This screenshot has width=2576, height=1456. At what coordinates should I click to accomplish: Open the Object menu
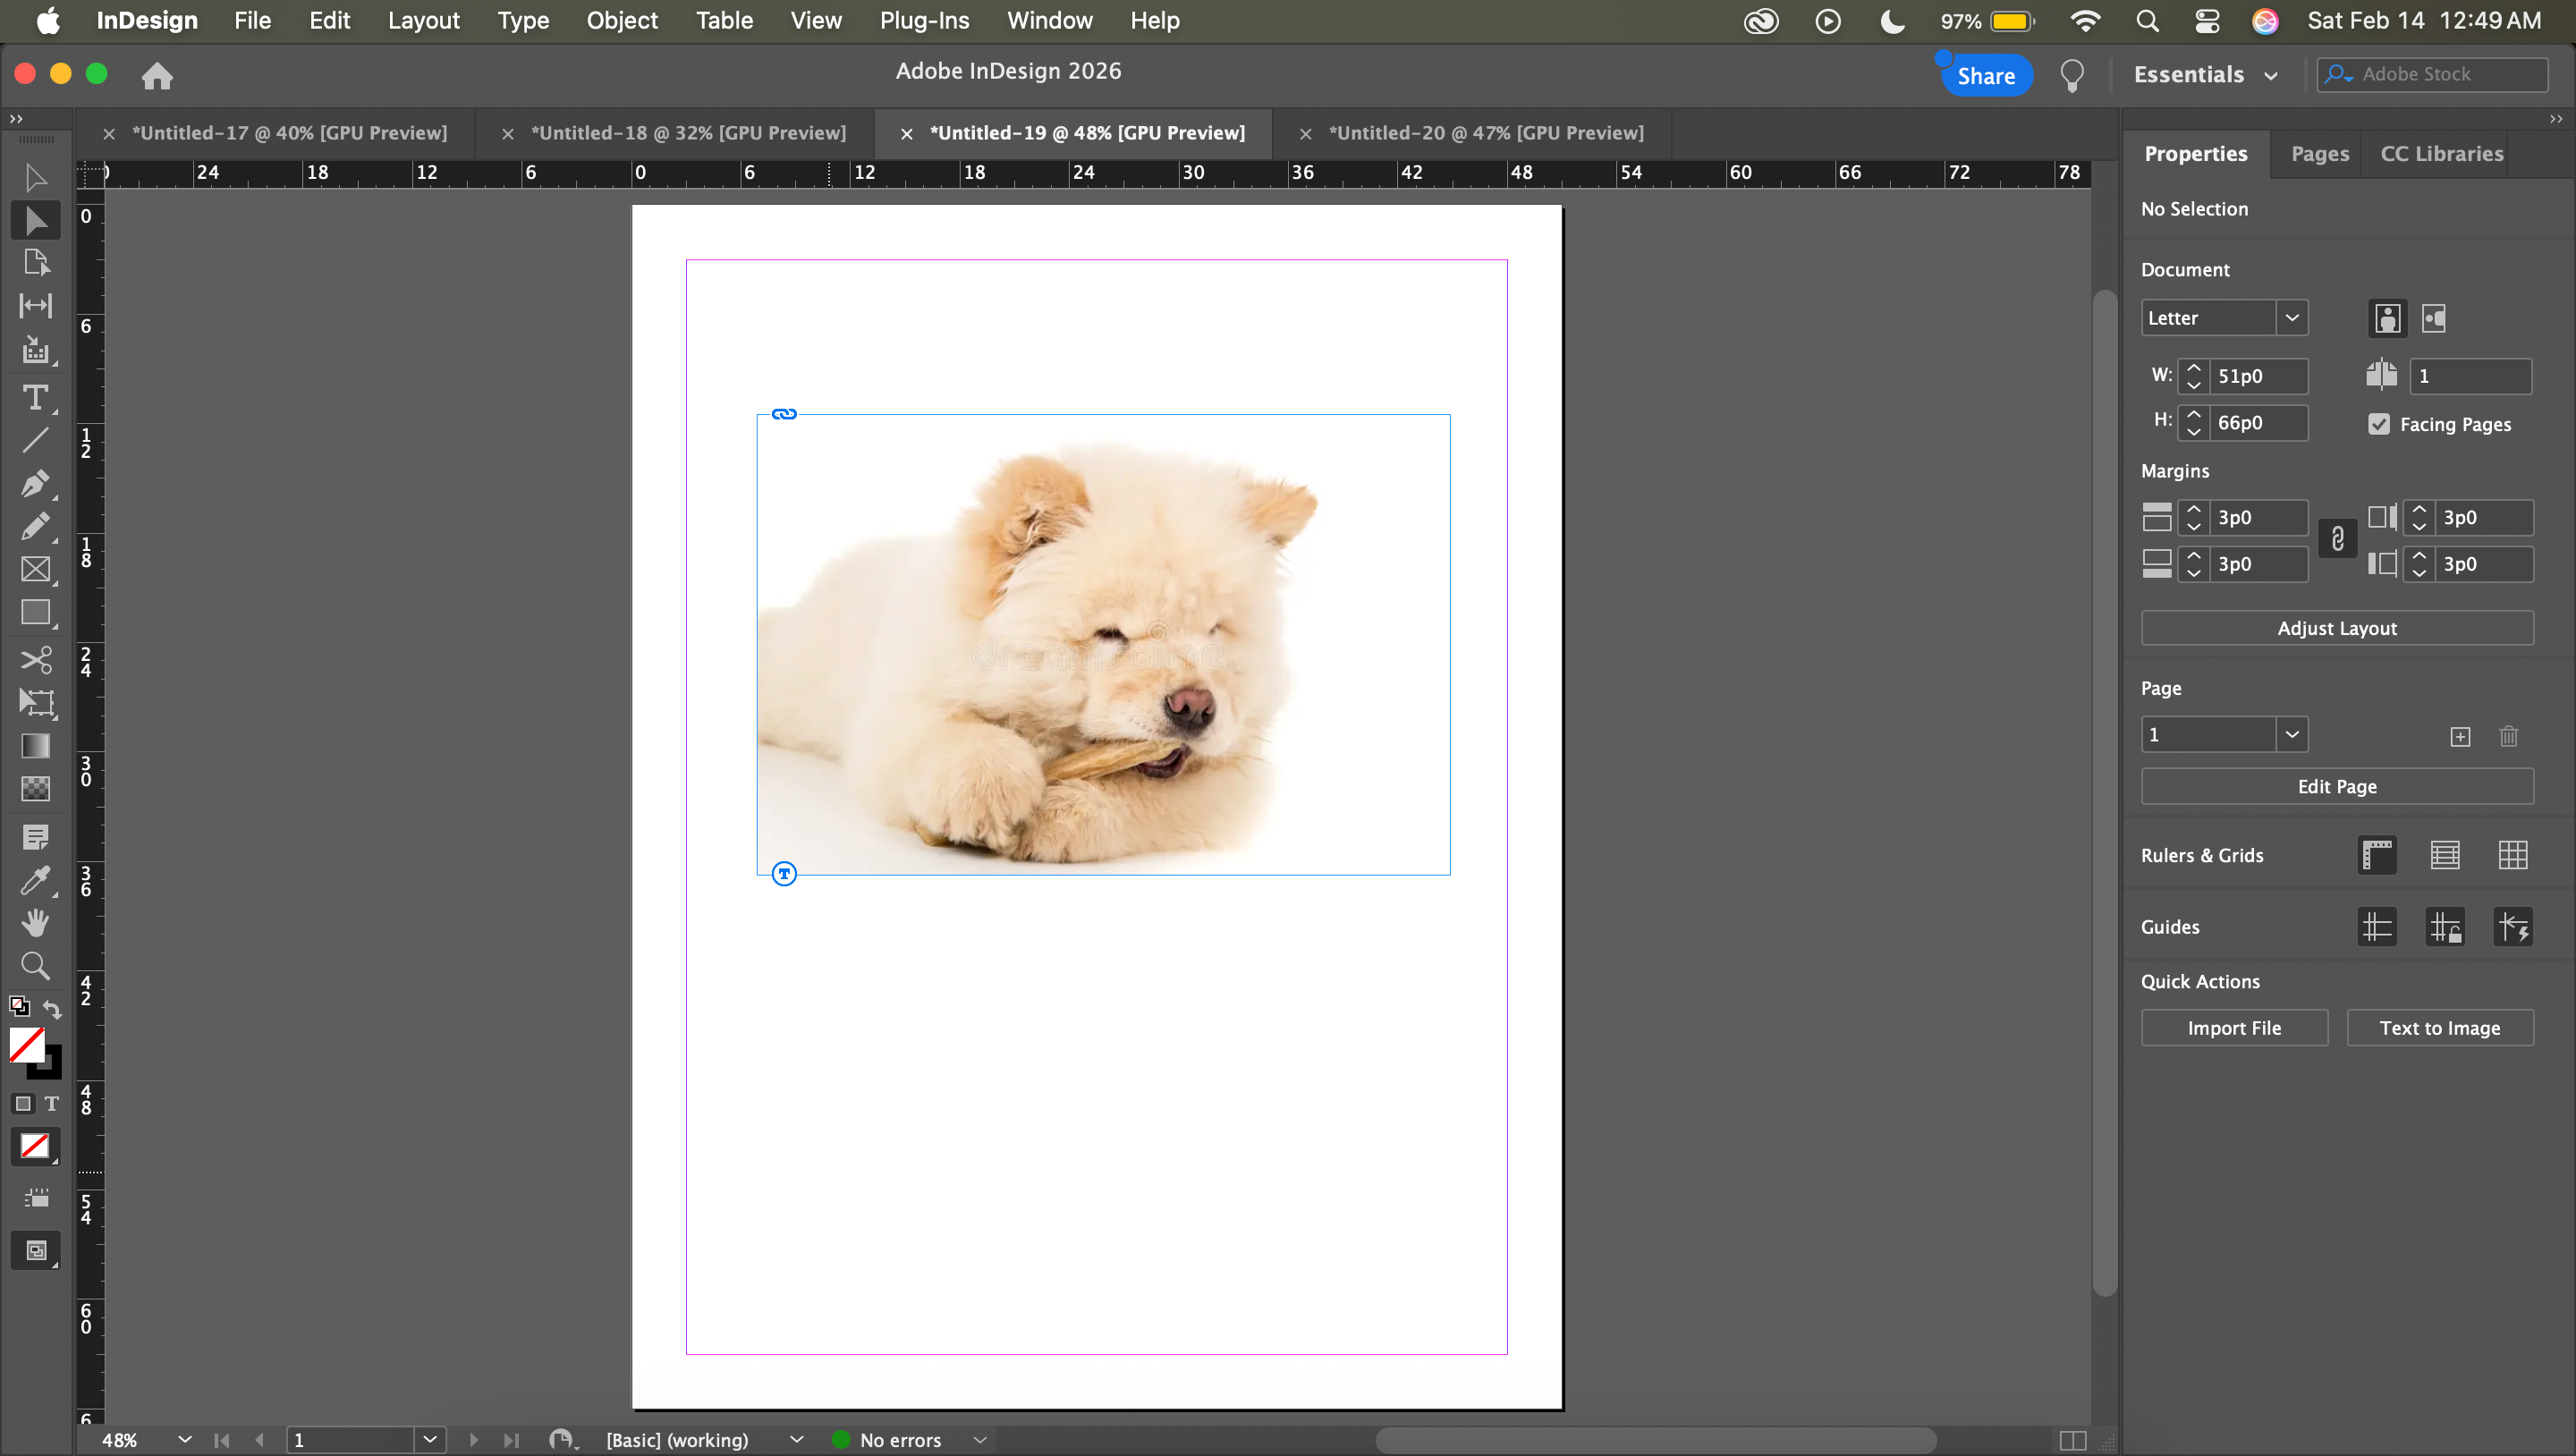(x=622, y=20)
